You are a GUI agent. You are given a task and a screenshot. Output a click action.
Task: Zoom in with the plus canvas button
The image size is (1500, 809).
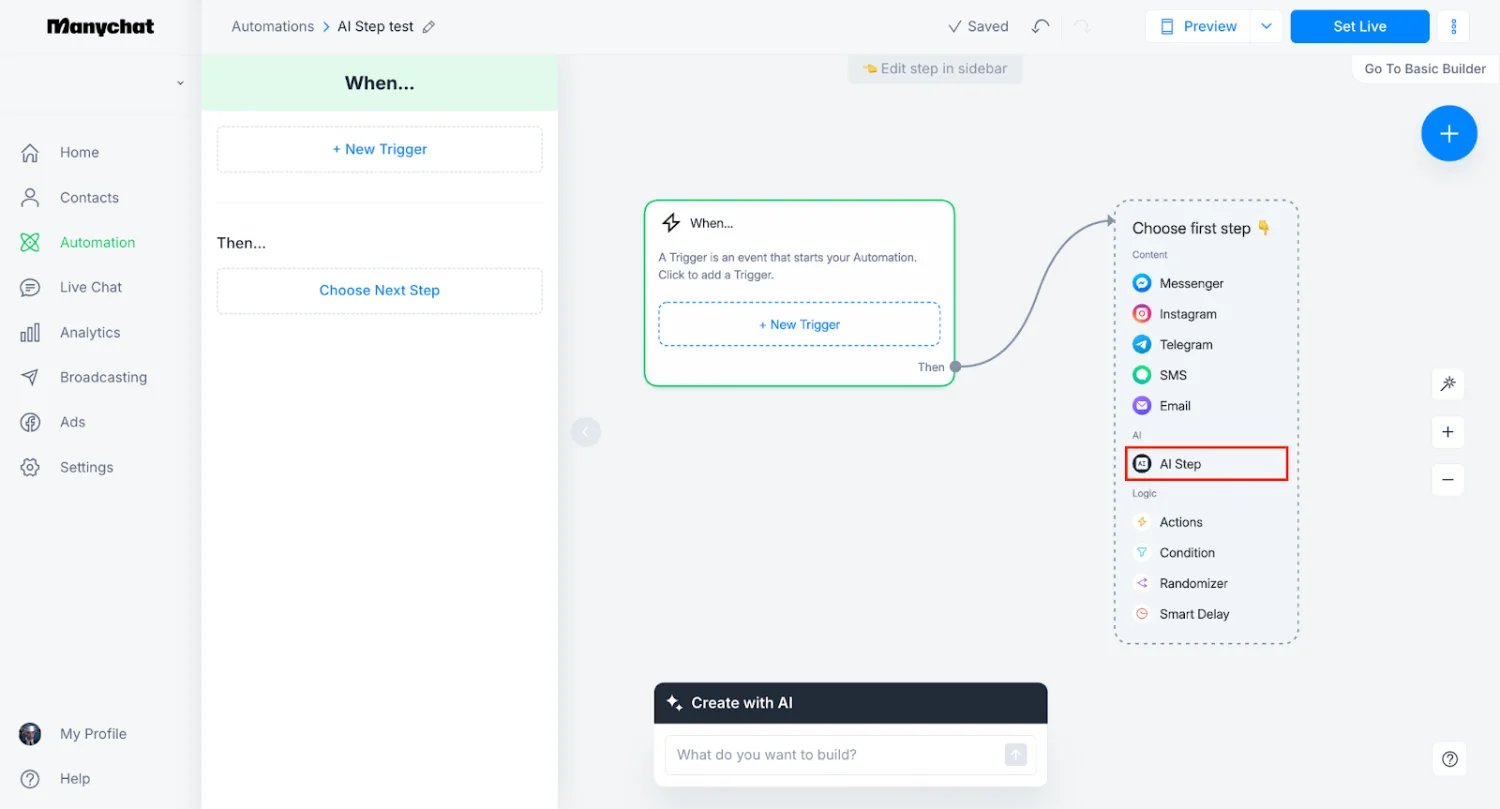point(1447,433)
